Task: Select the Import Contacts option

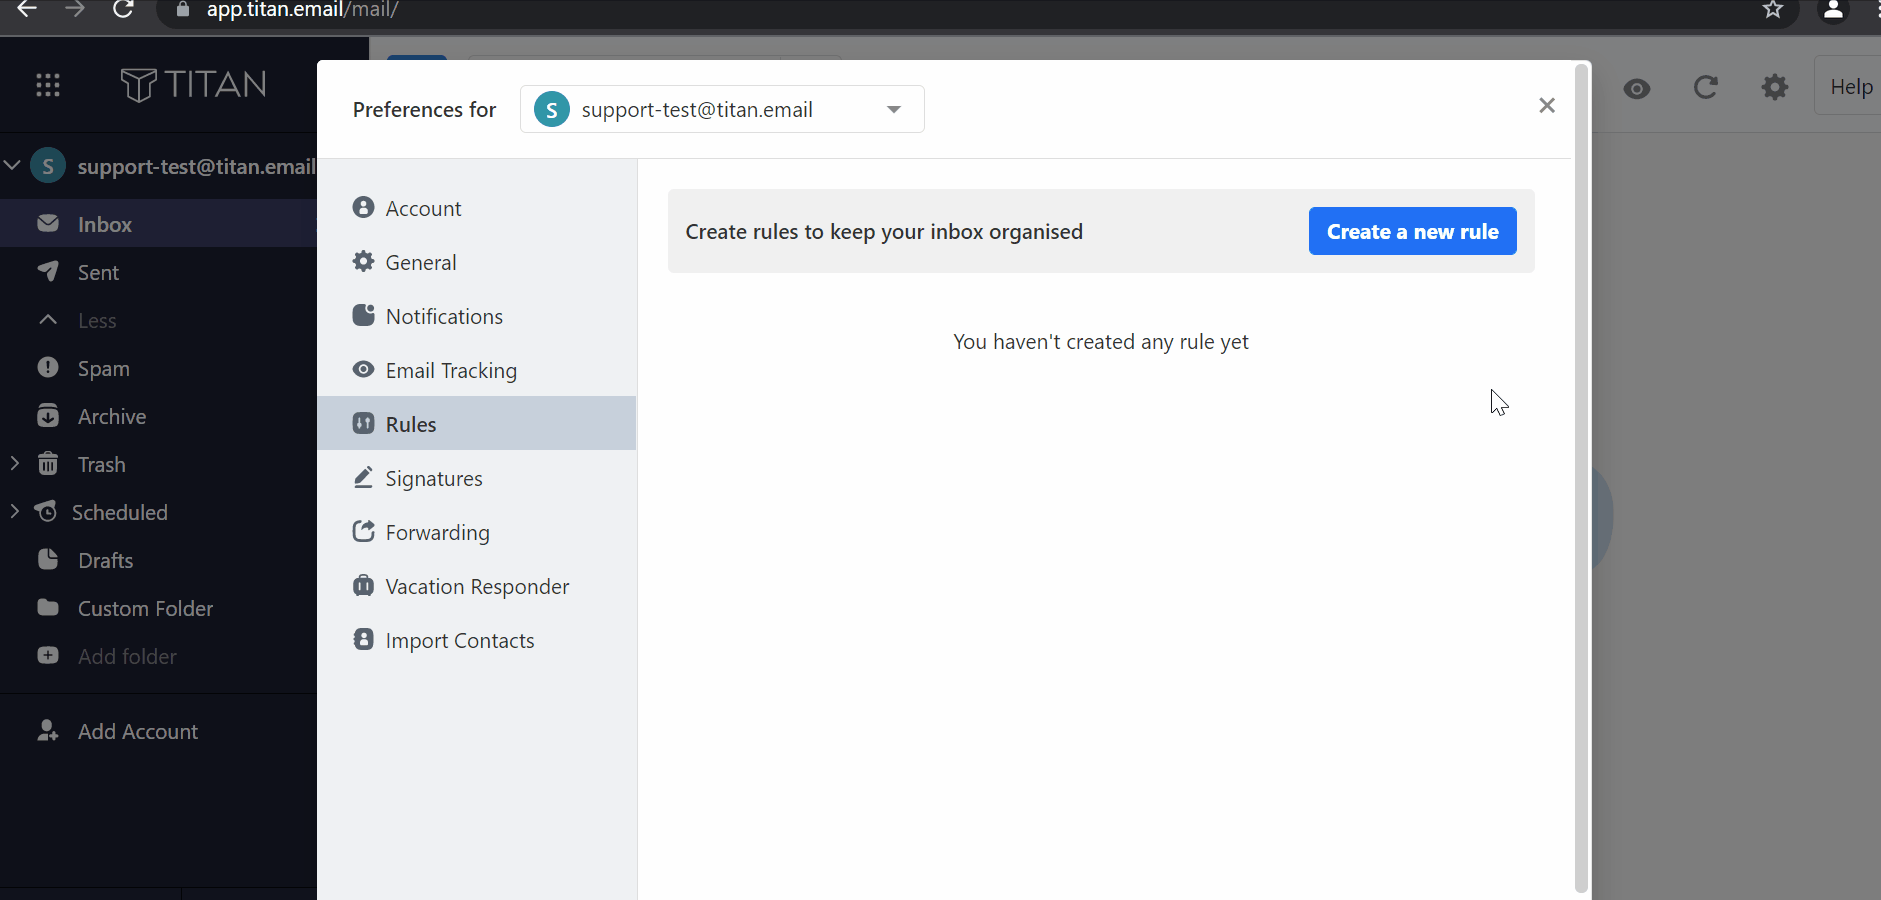Action: coord(459,640)
